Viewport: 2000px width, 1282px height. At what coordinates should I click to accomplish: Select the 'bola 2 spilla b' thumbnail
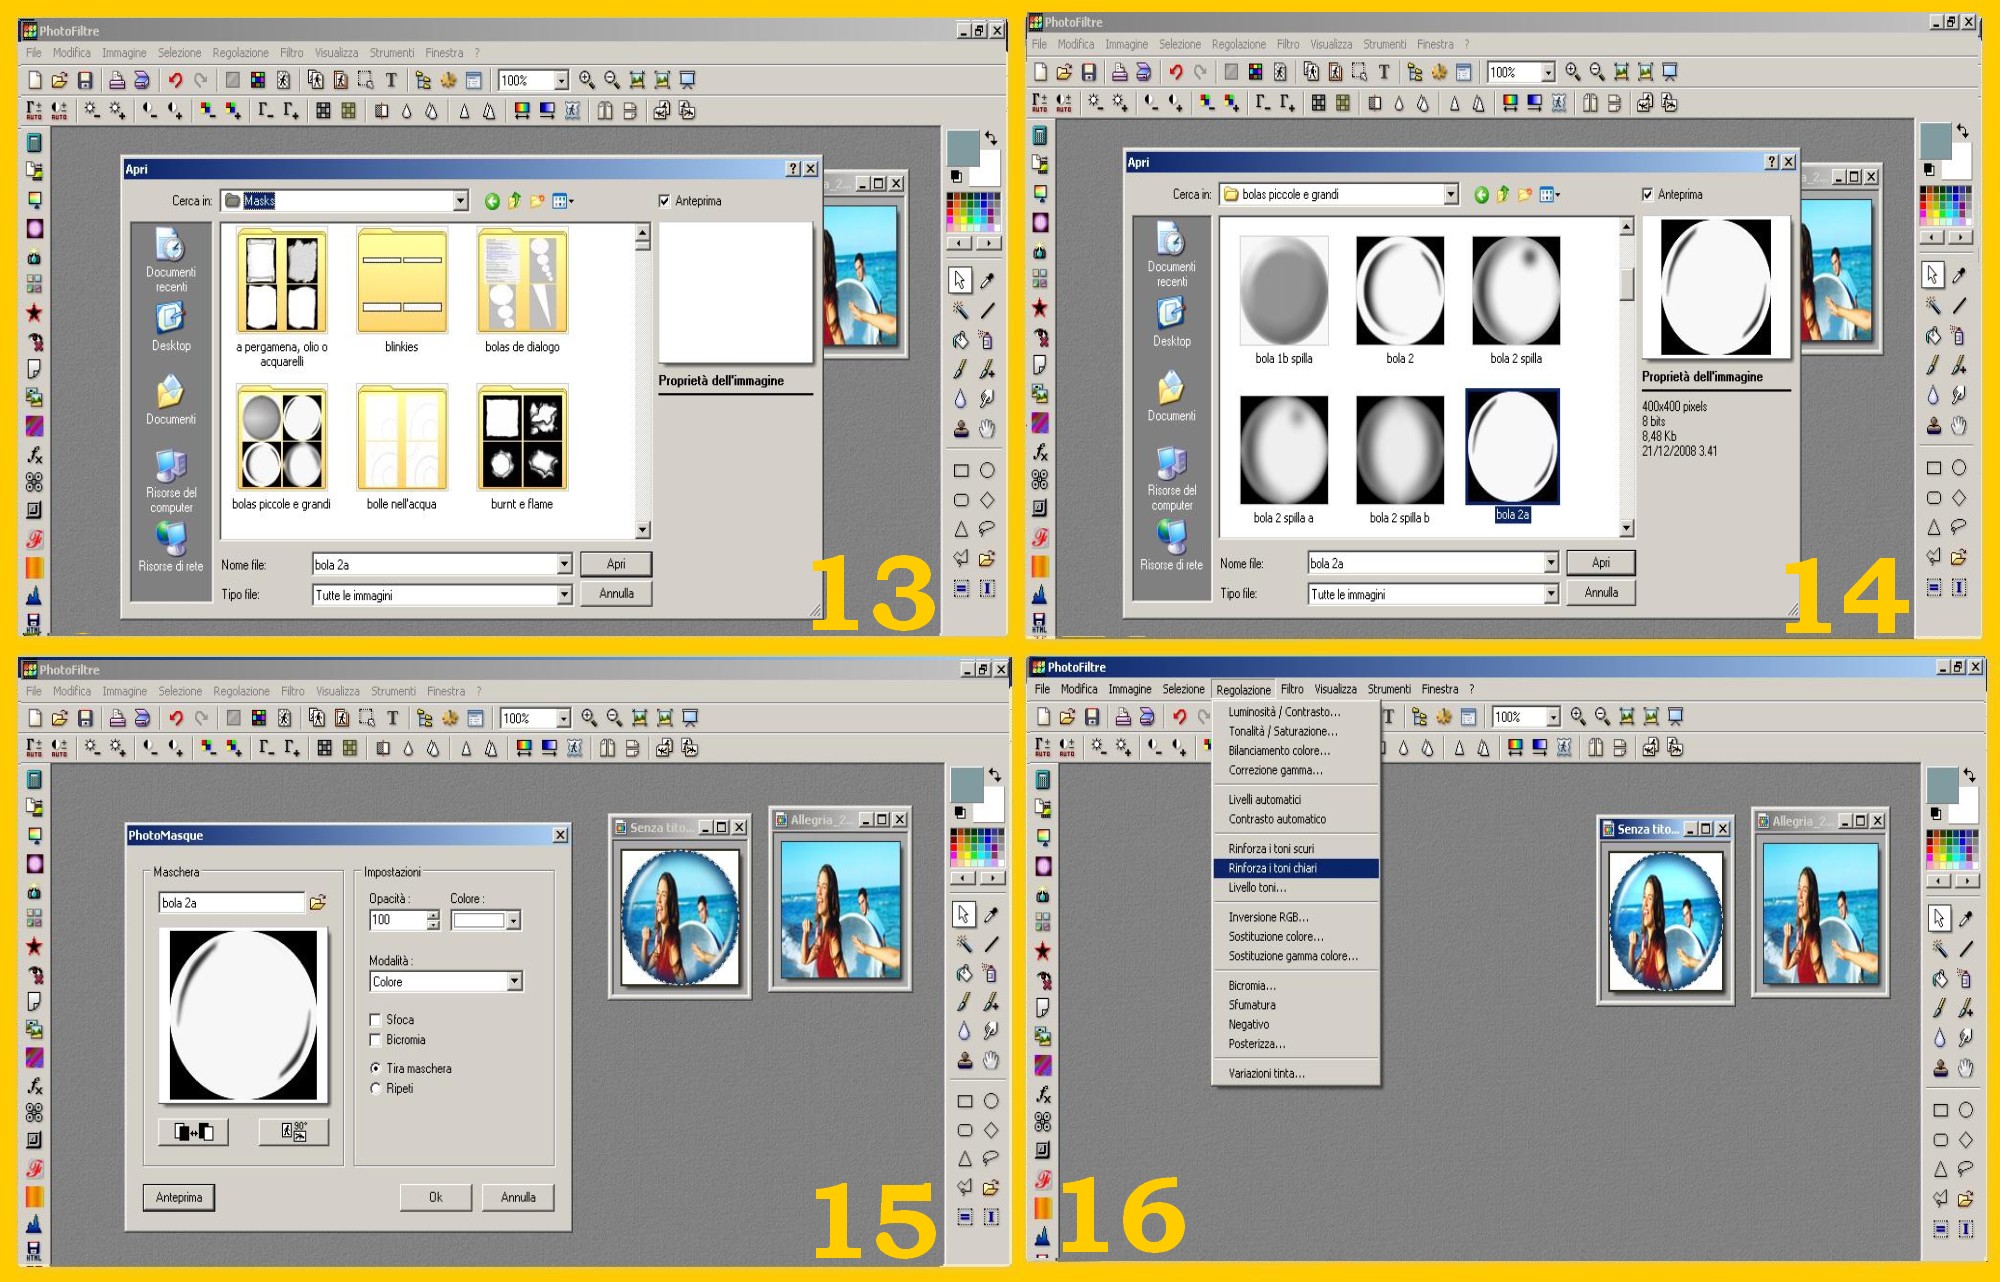(x=1399, y=450)
